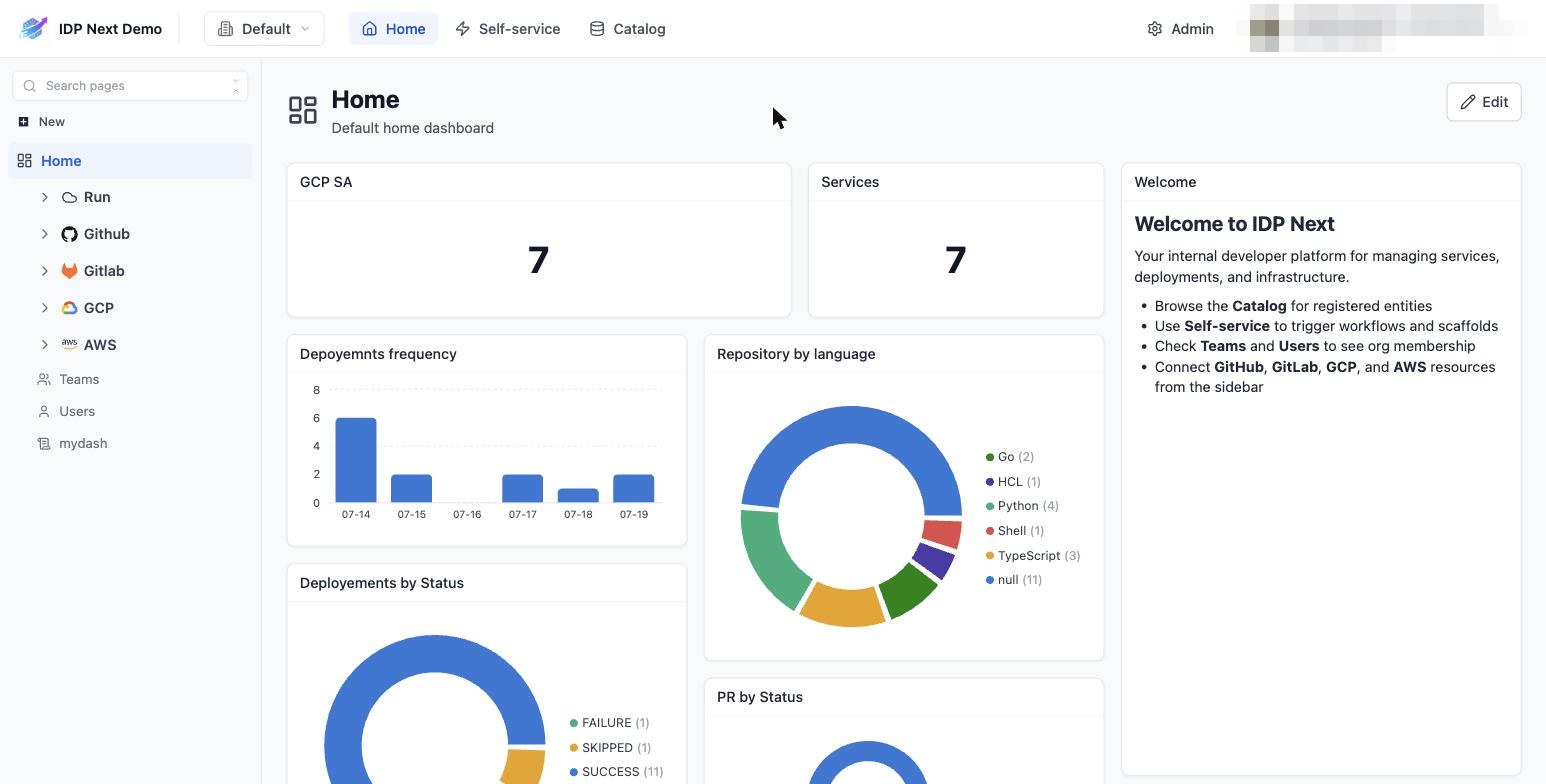Screen dimensions: 1546x784
Task: Click the New page button
Action: (41, 122)
